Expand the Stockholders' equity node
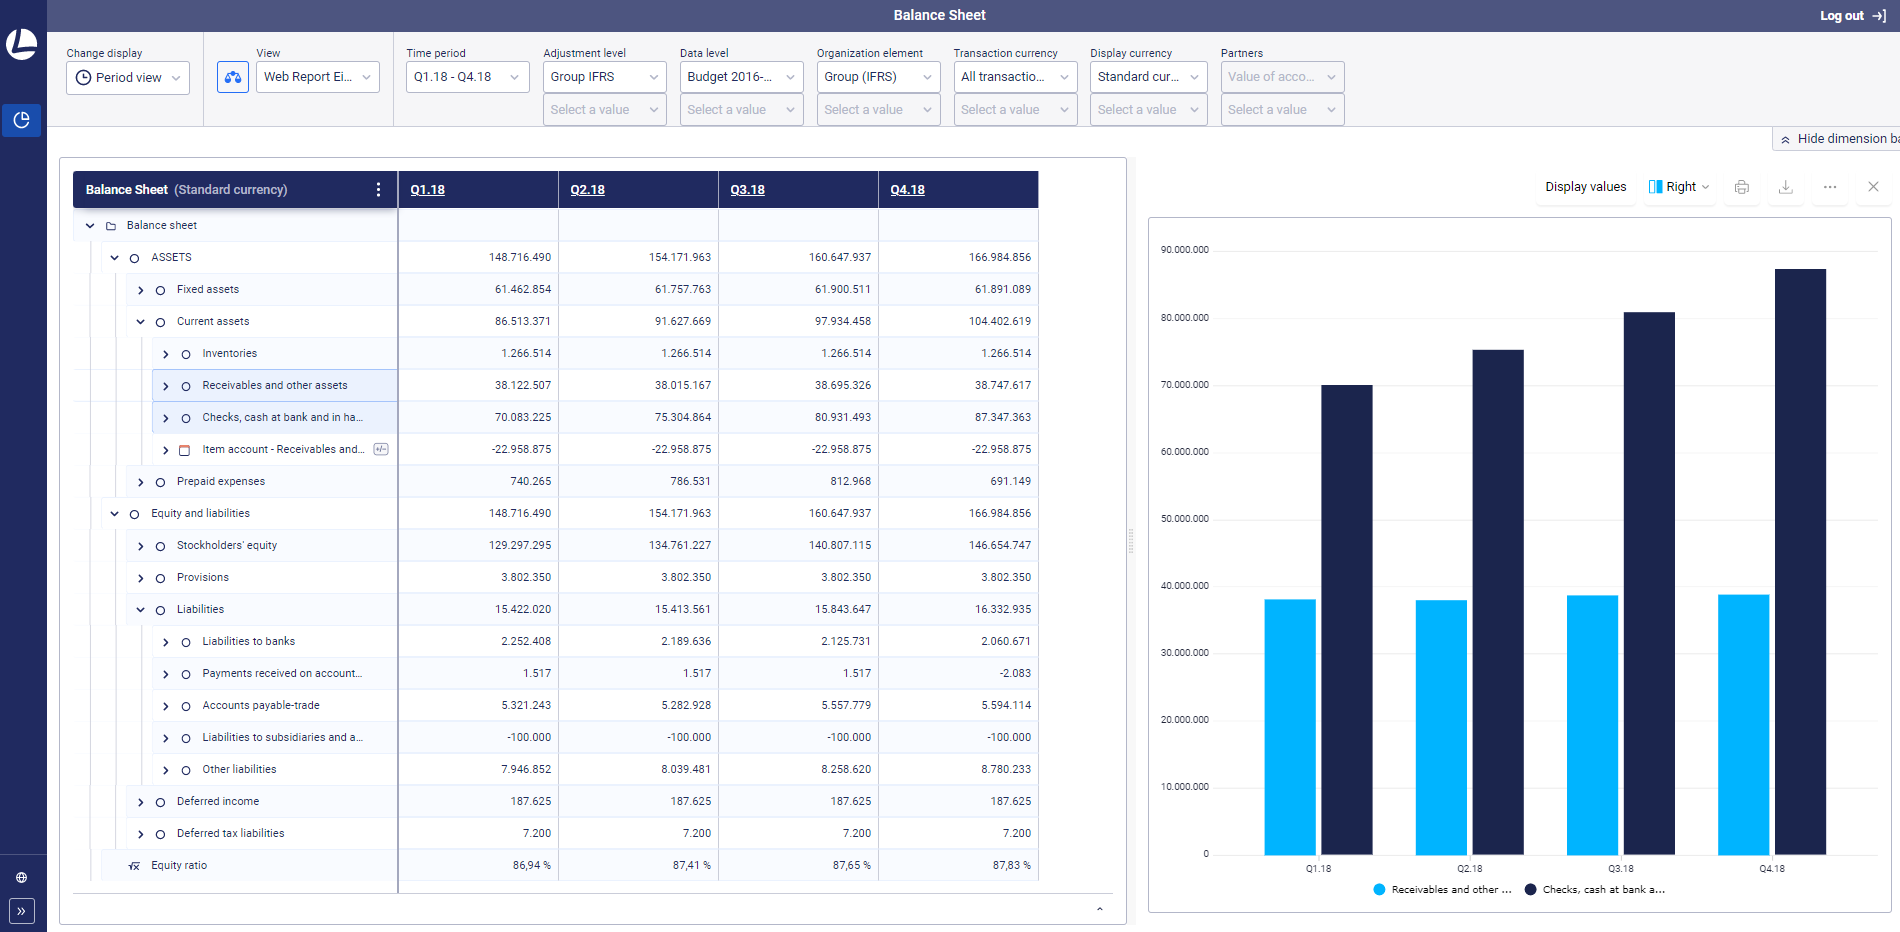 tap(140, 546)
